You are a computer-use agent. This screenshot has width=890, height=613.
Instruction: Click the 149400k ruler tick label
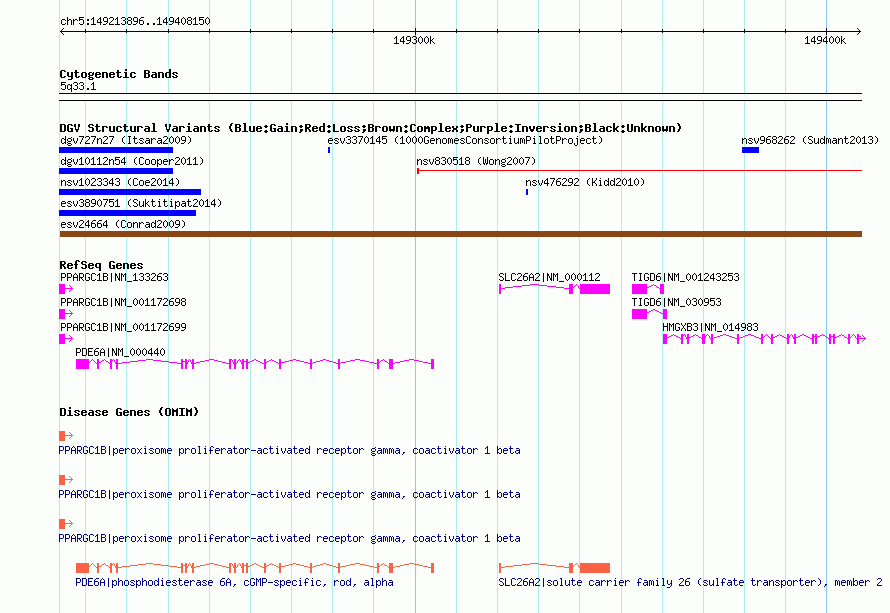(825, 40)
